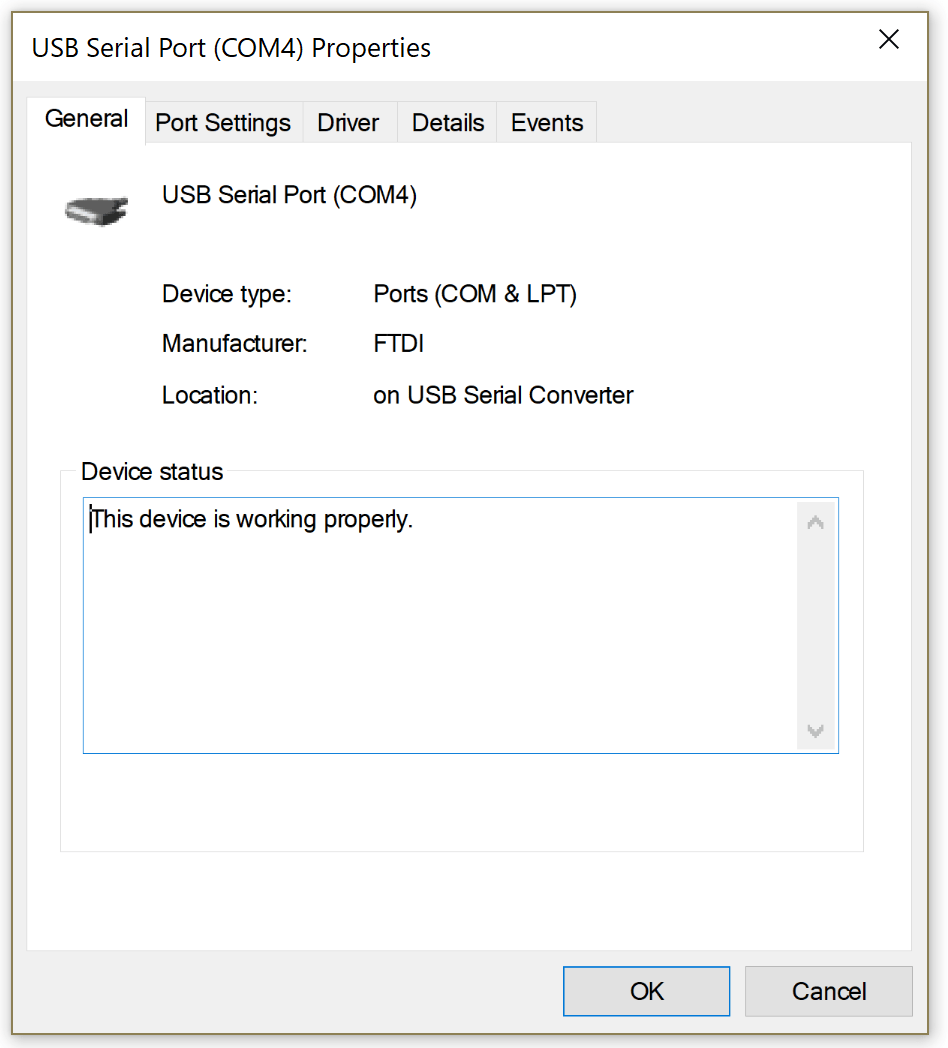The image size is (948, 1048).
Task: View the Details tab
Action: pyautogui.click(x=447, y=122)
